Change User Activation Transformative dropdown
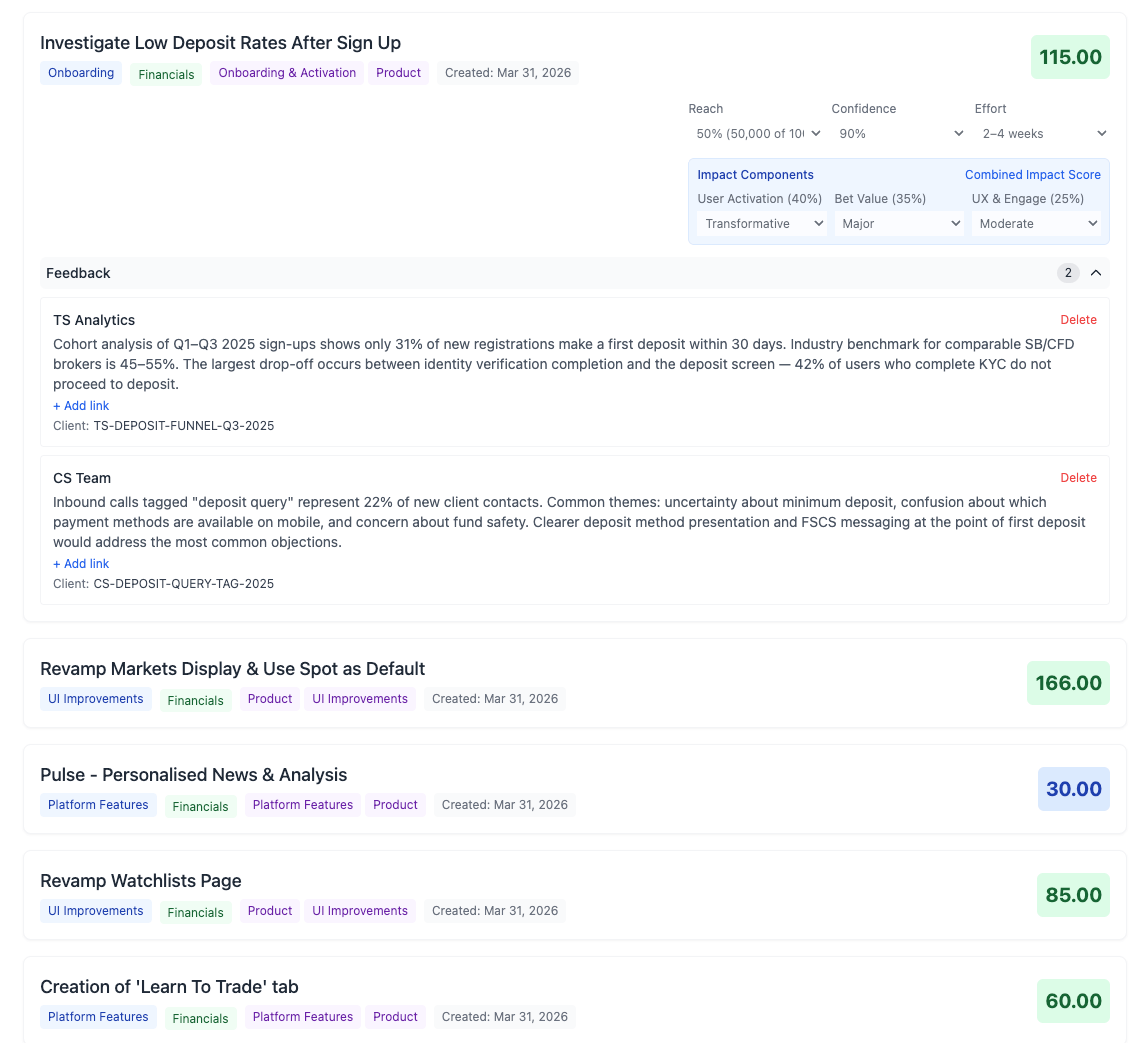The width and height of the screenshot is (1134, 1043). click(762, 224)
